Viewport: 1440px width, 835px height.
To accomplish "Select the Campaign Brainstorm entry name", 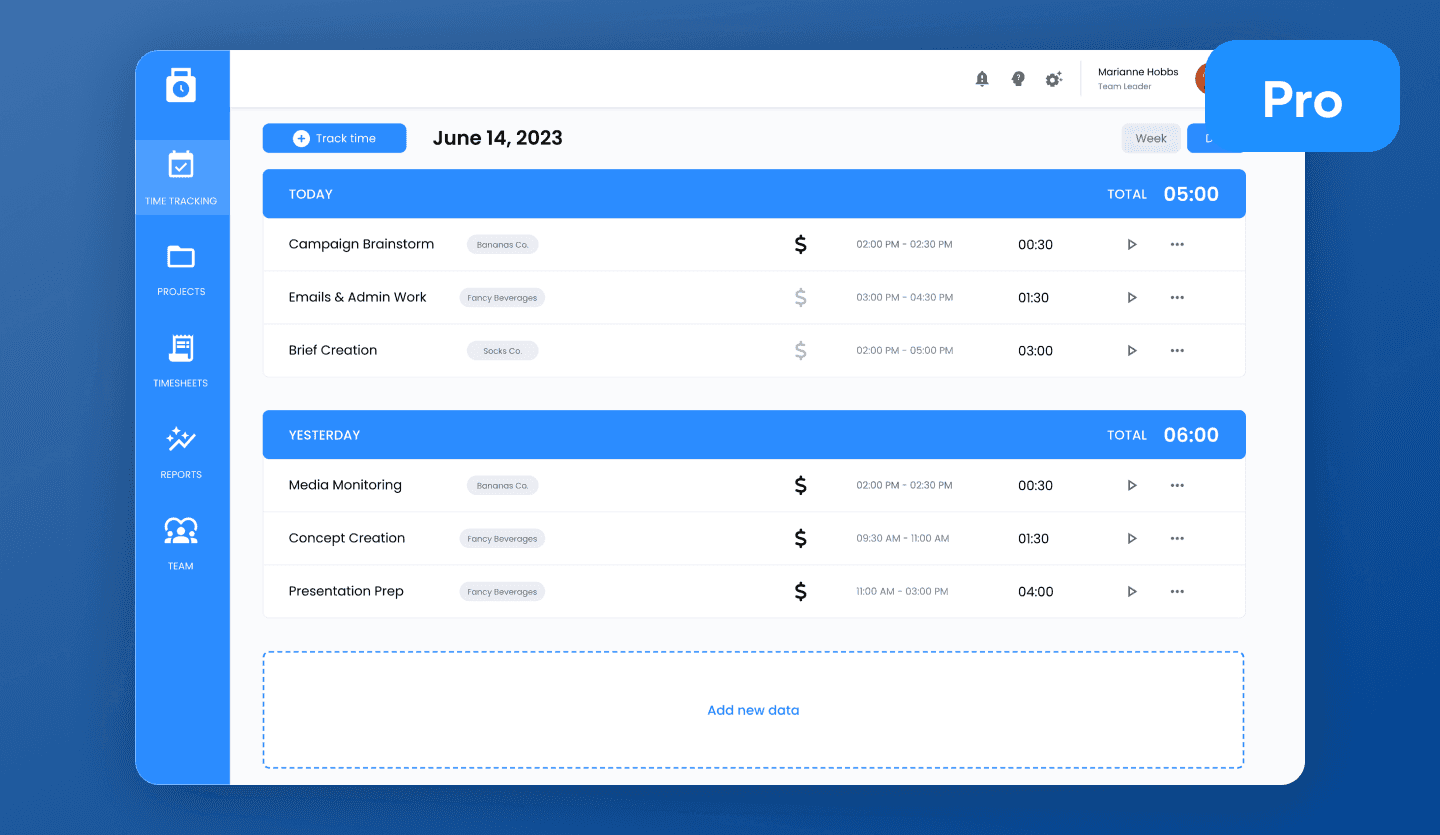I will [x=361, y=244].
